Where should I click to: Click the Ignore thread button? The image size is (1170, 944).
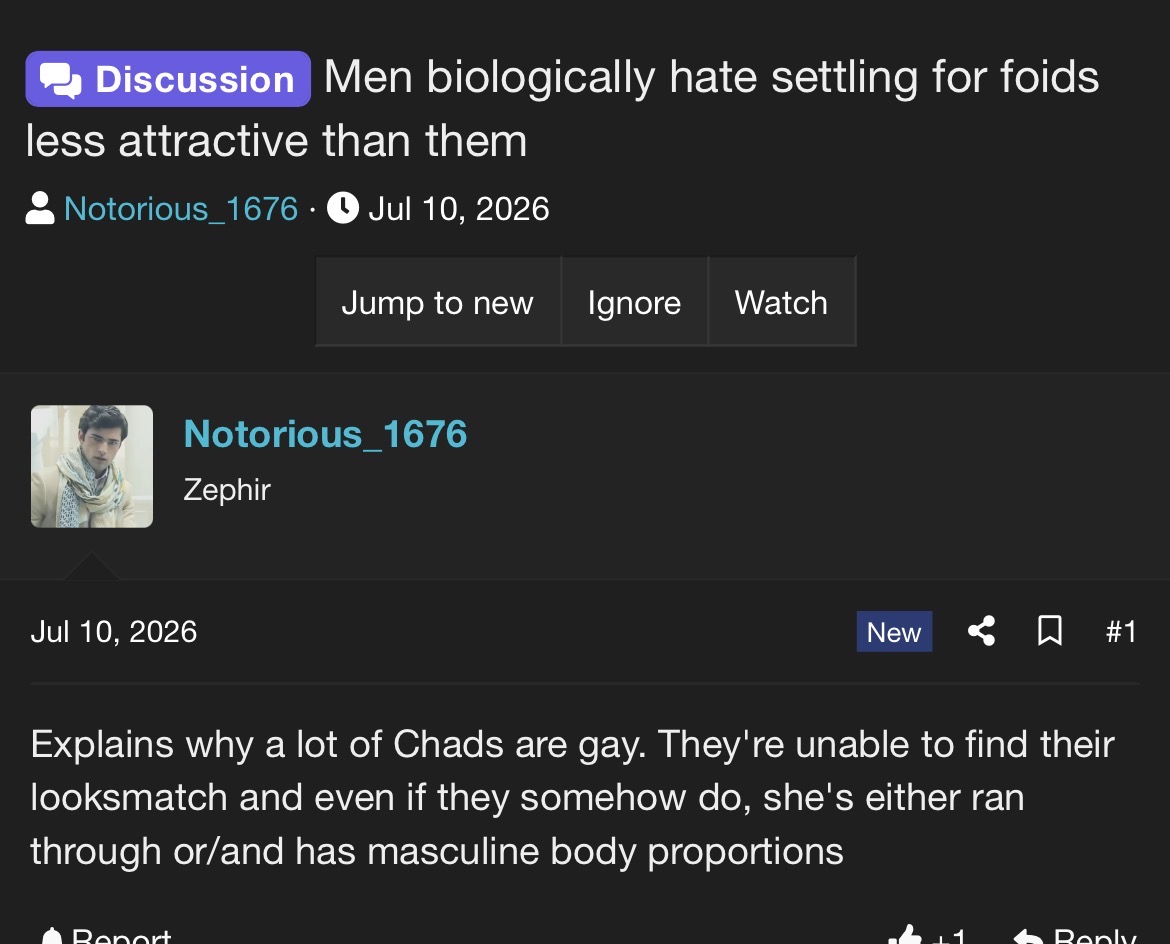pos(634,302)
